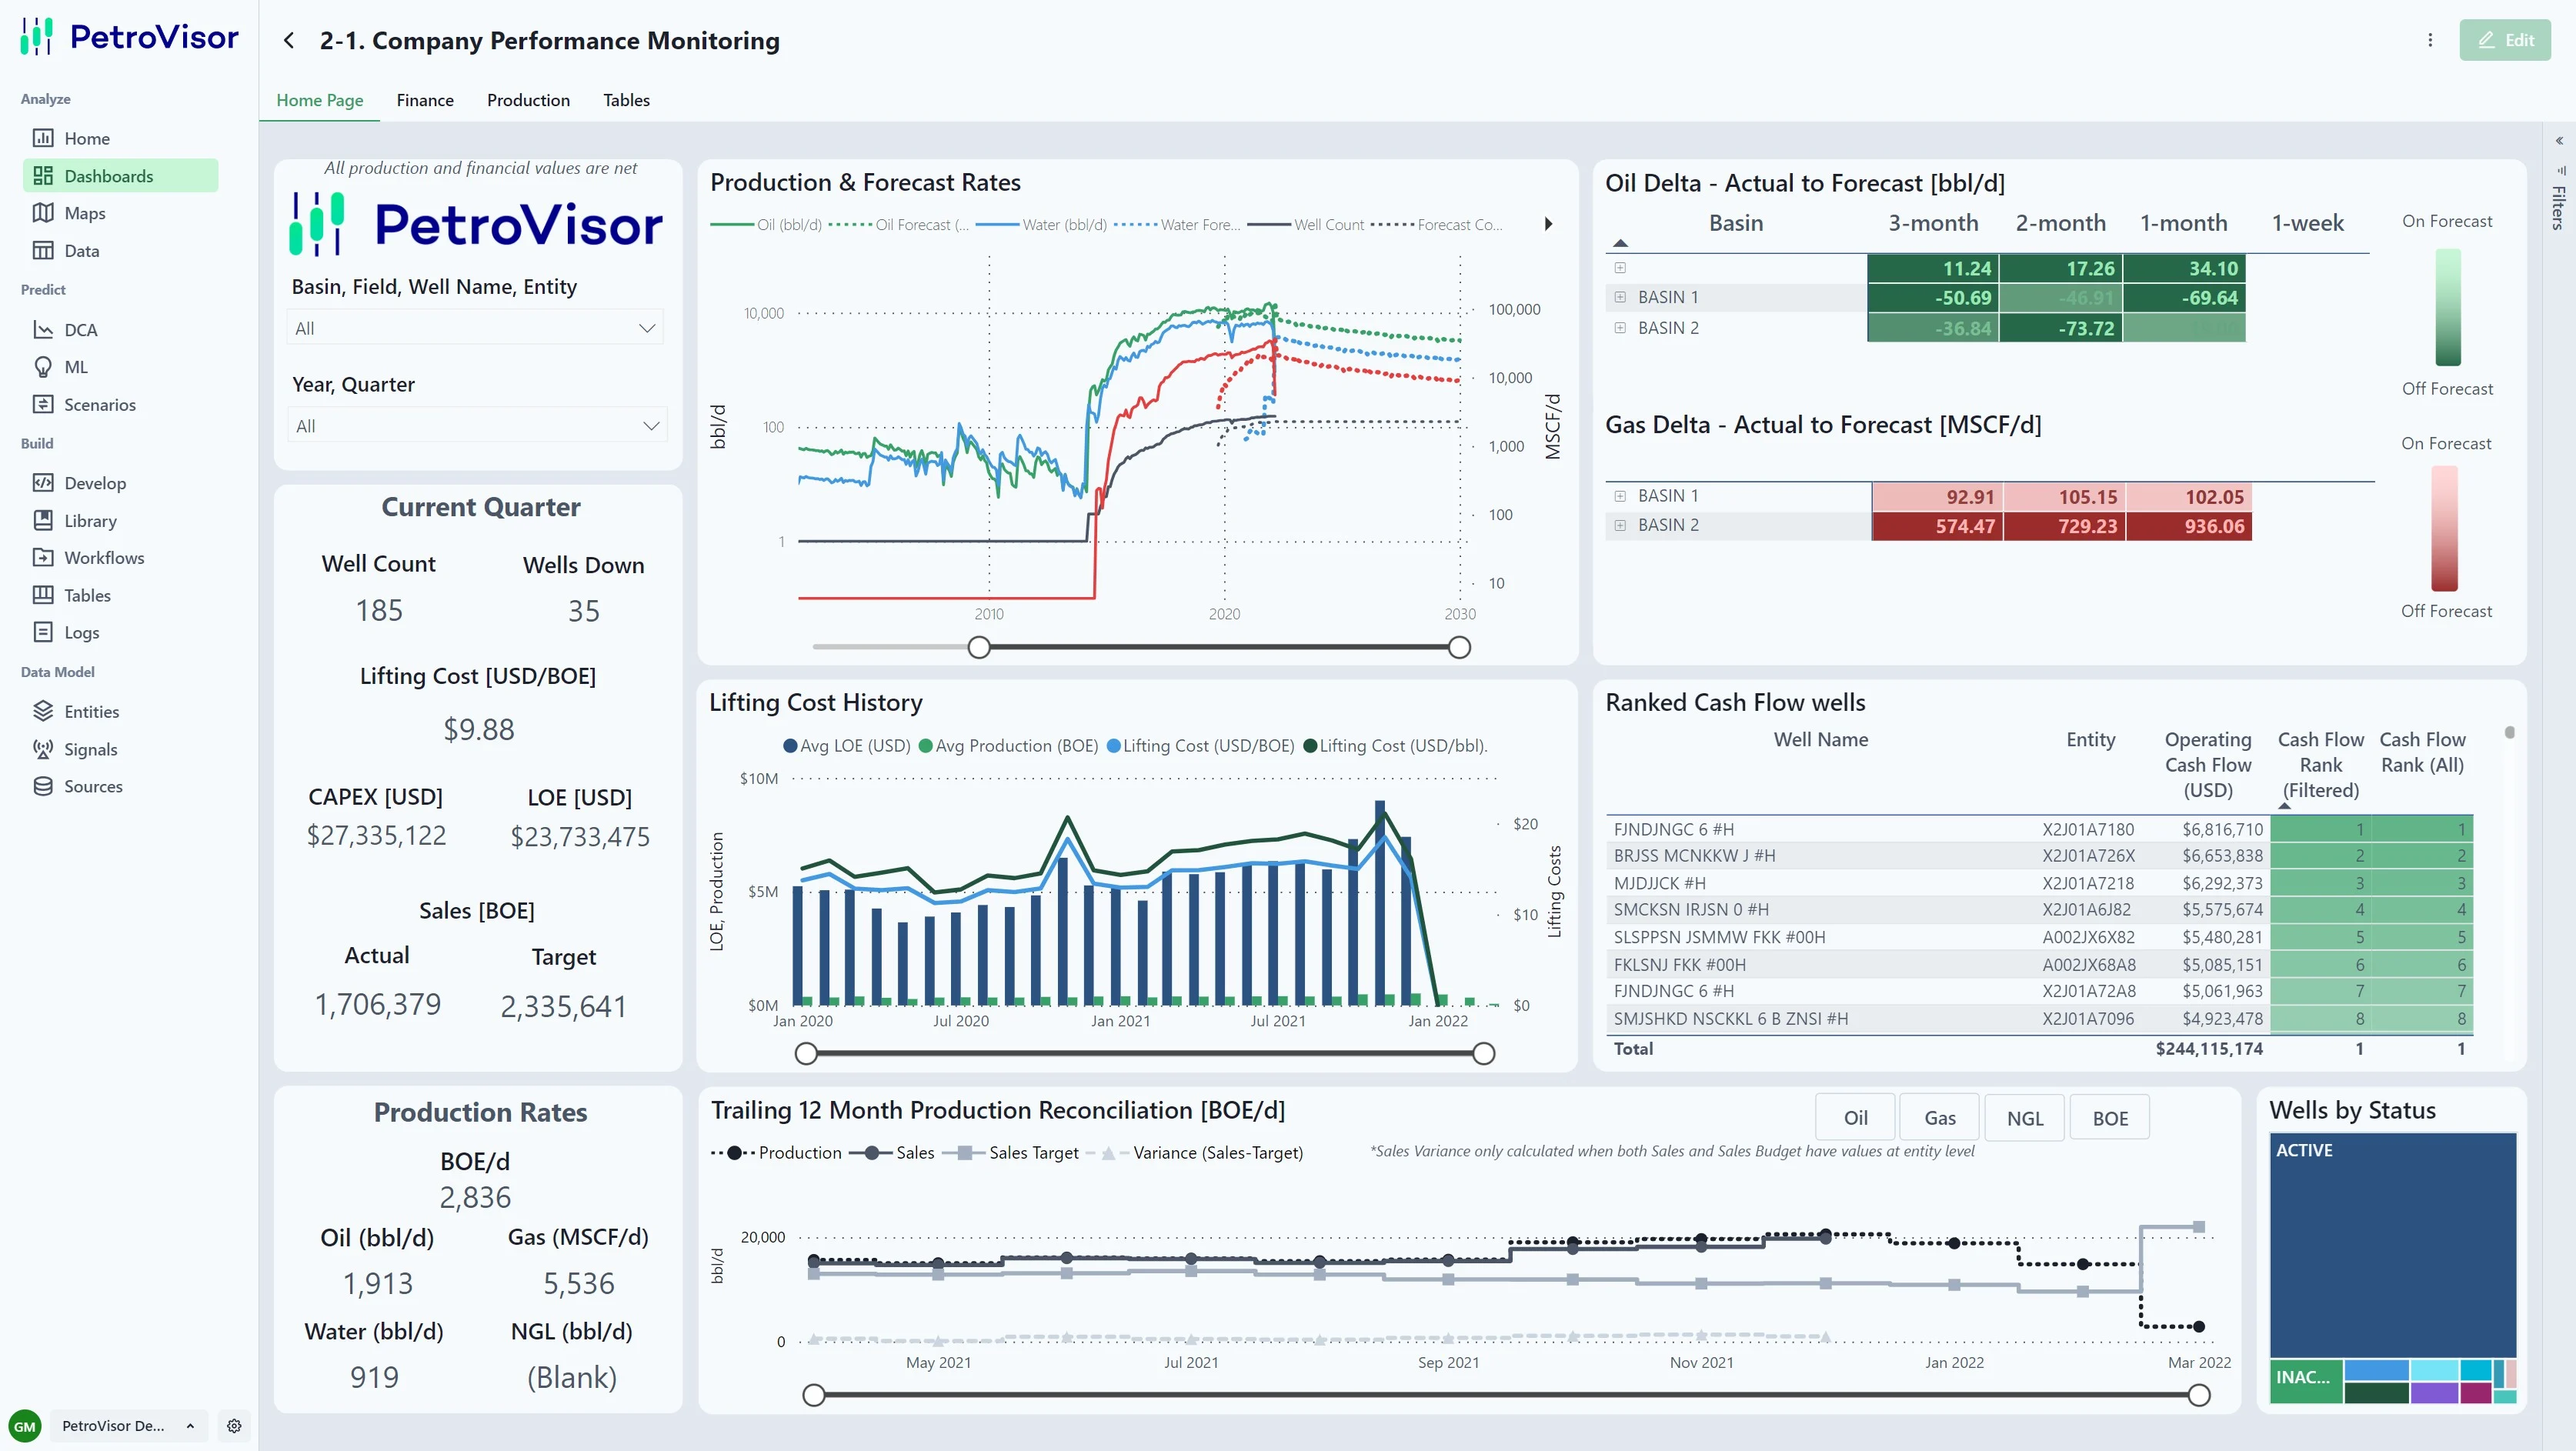Open the Entities sidebar item
This screenshot has height=1451, width=2576.
pyautogui.click(x=91, y=711)
